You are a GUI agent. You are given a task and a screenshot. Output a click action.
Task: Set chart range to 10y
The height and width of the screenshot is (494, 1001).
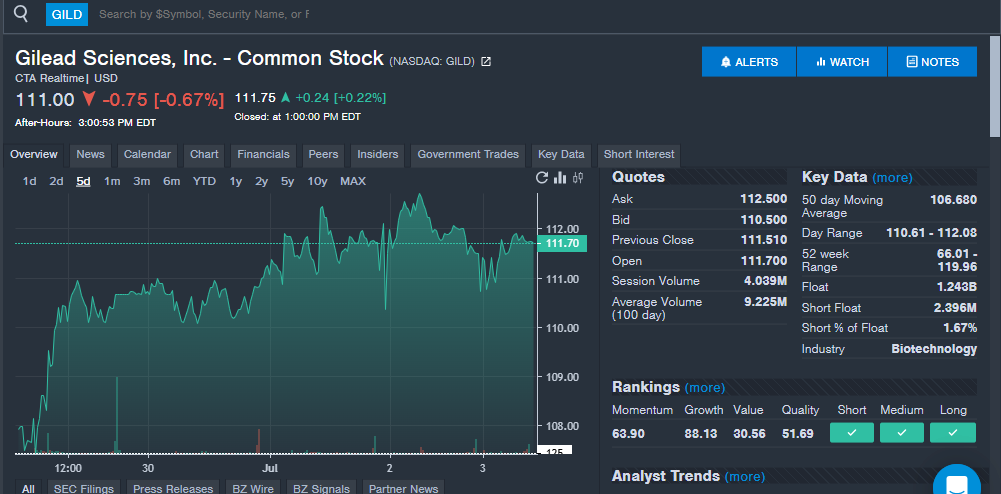coord(317,181)
